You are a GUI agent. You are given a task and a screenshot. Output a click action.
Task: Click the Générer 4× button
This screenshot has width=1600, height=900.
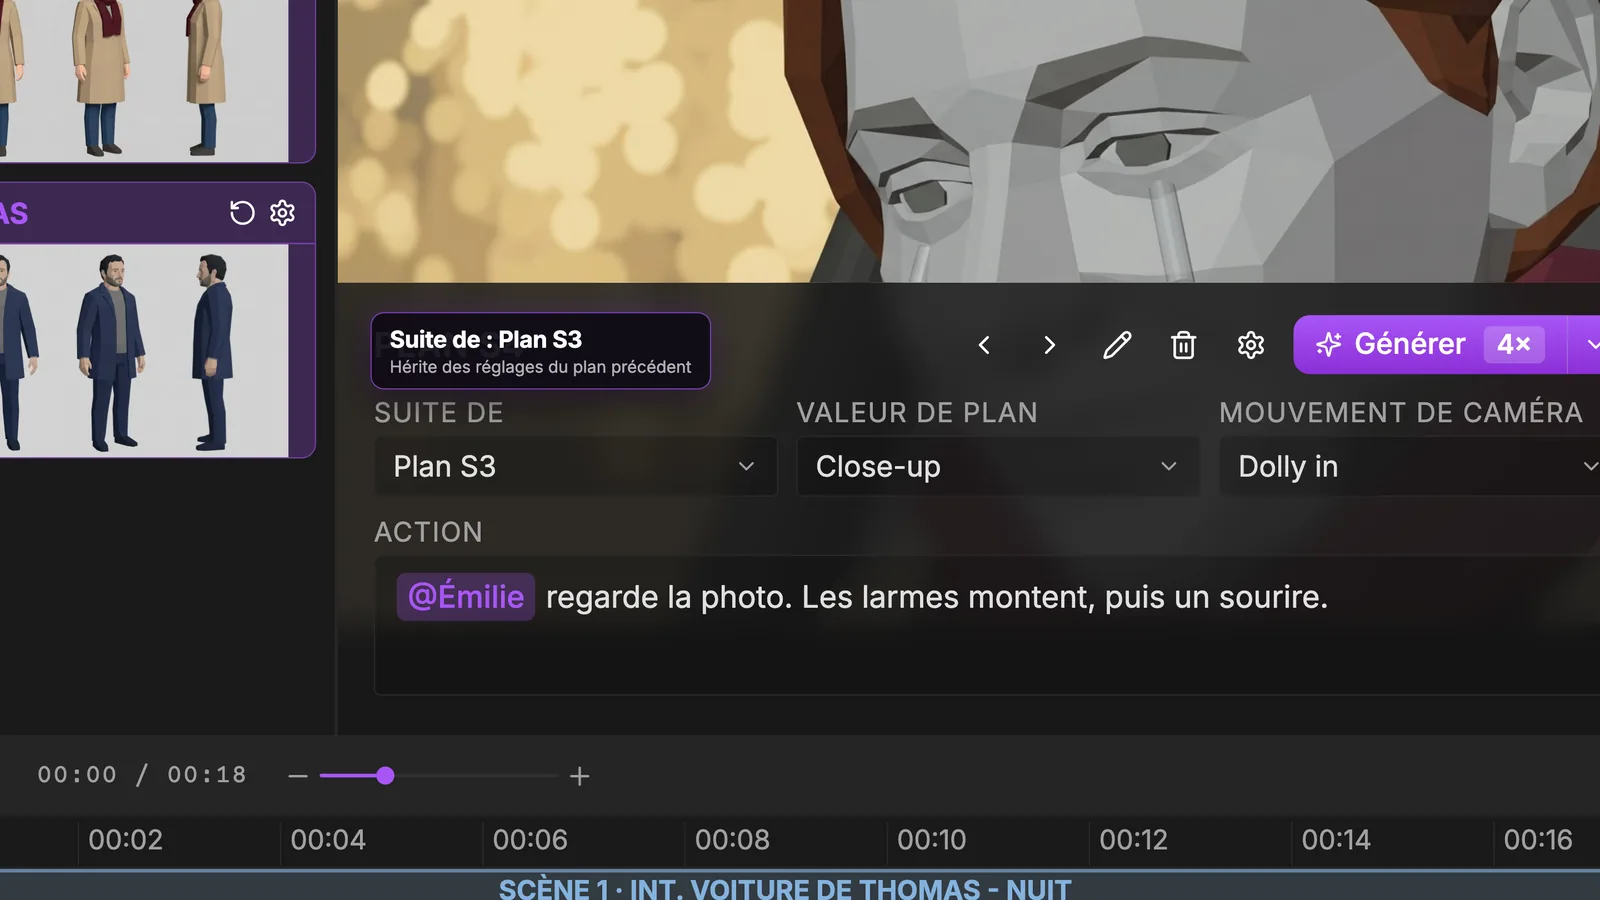1430,344
